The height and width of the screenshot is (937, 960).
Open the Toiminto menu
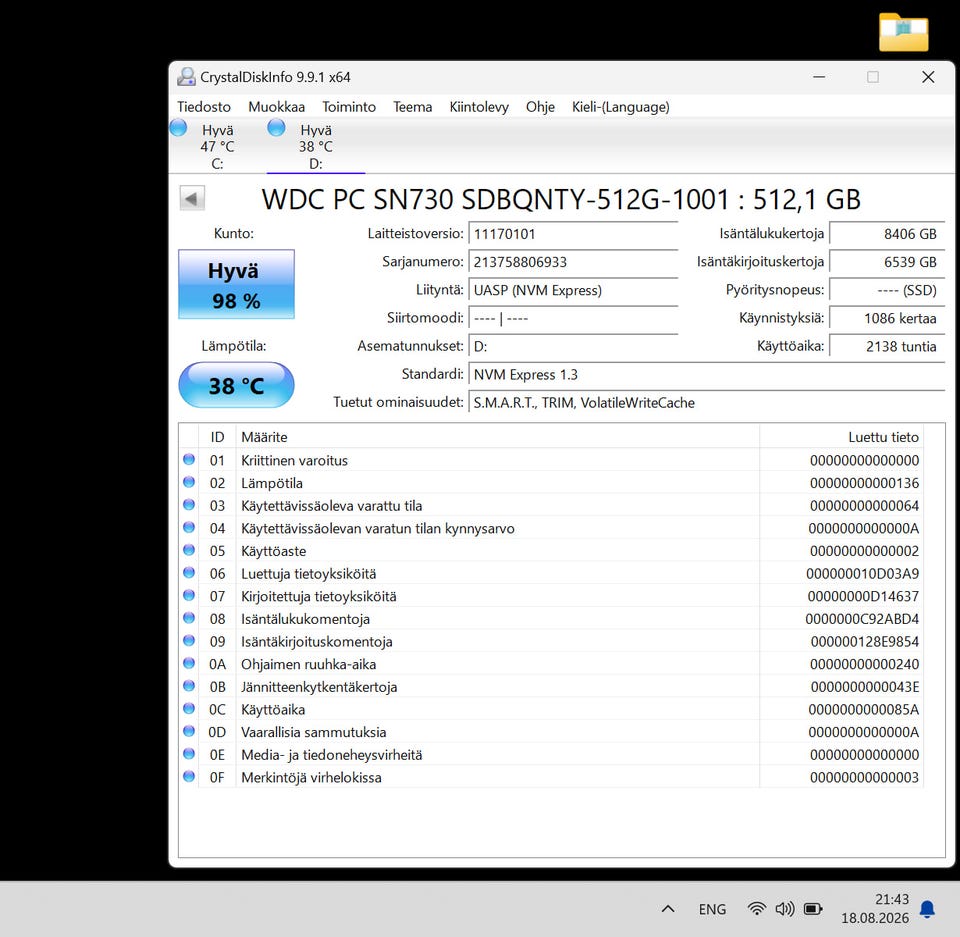coord(349,107)
